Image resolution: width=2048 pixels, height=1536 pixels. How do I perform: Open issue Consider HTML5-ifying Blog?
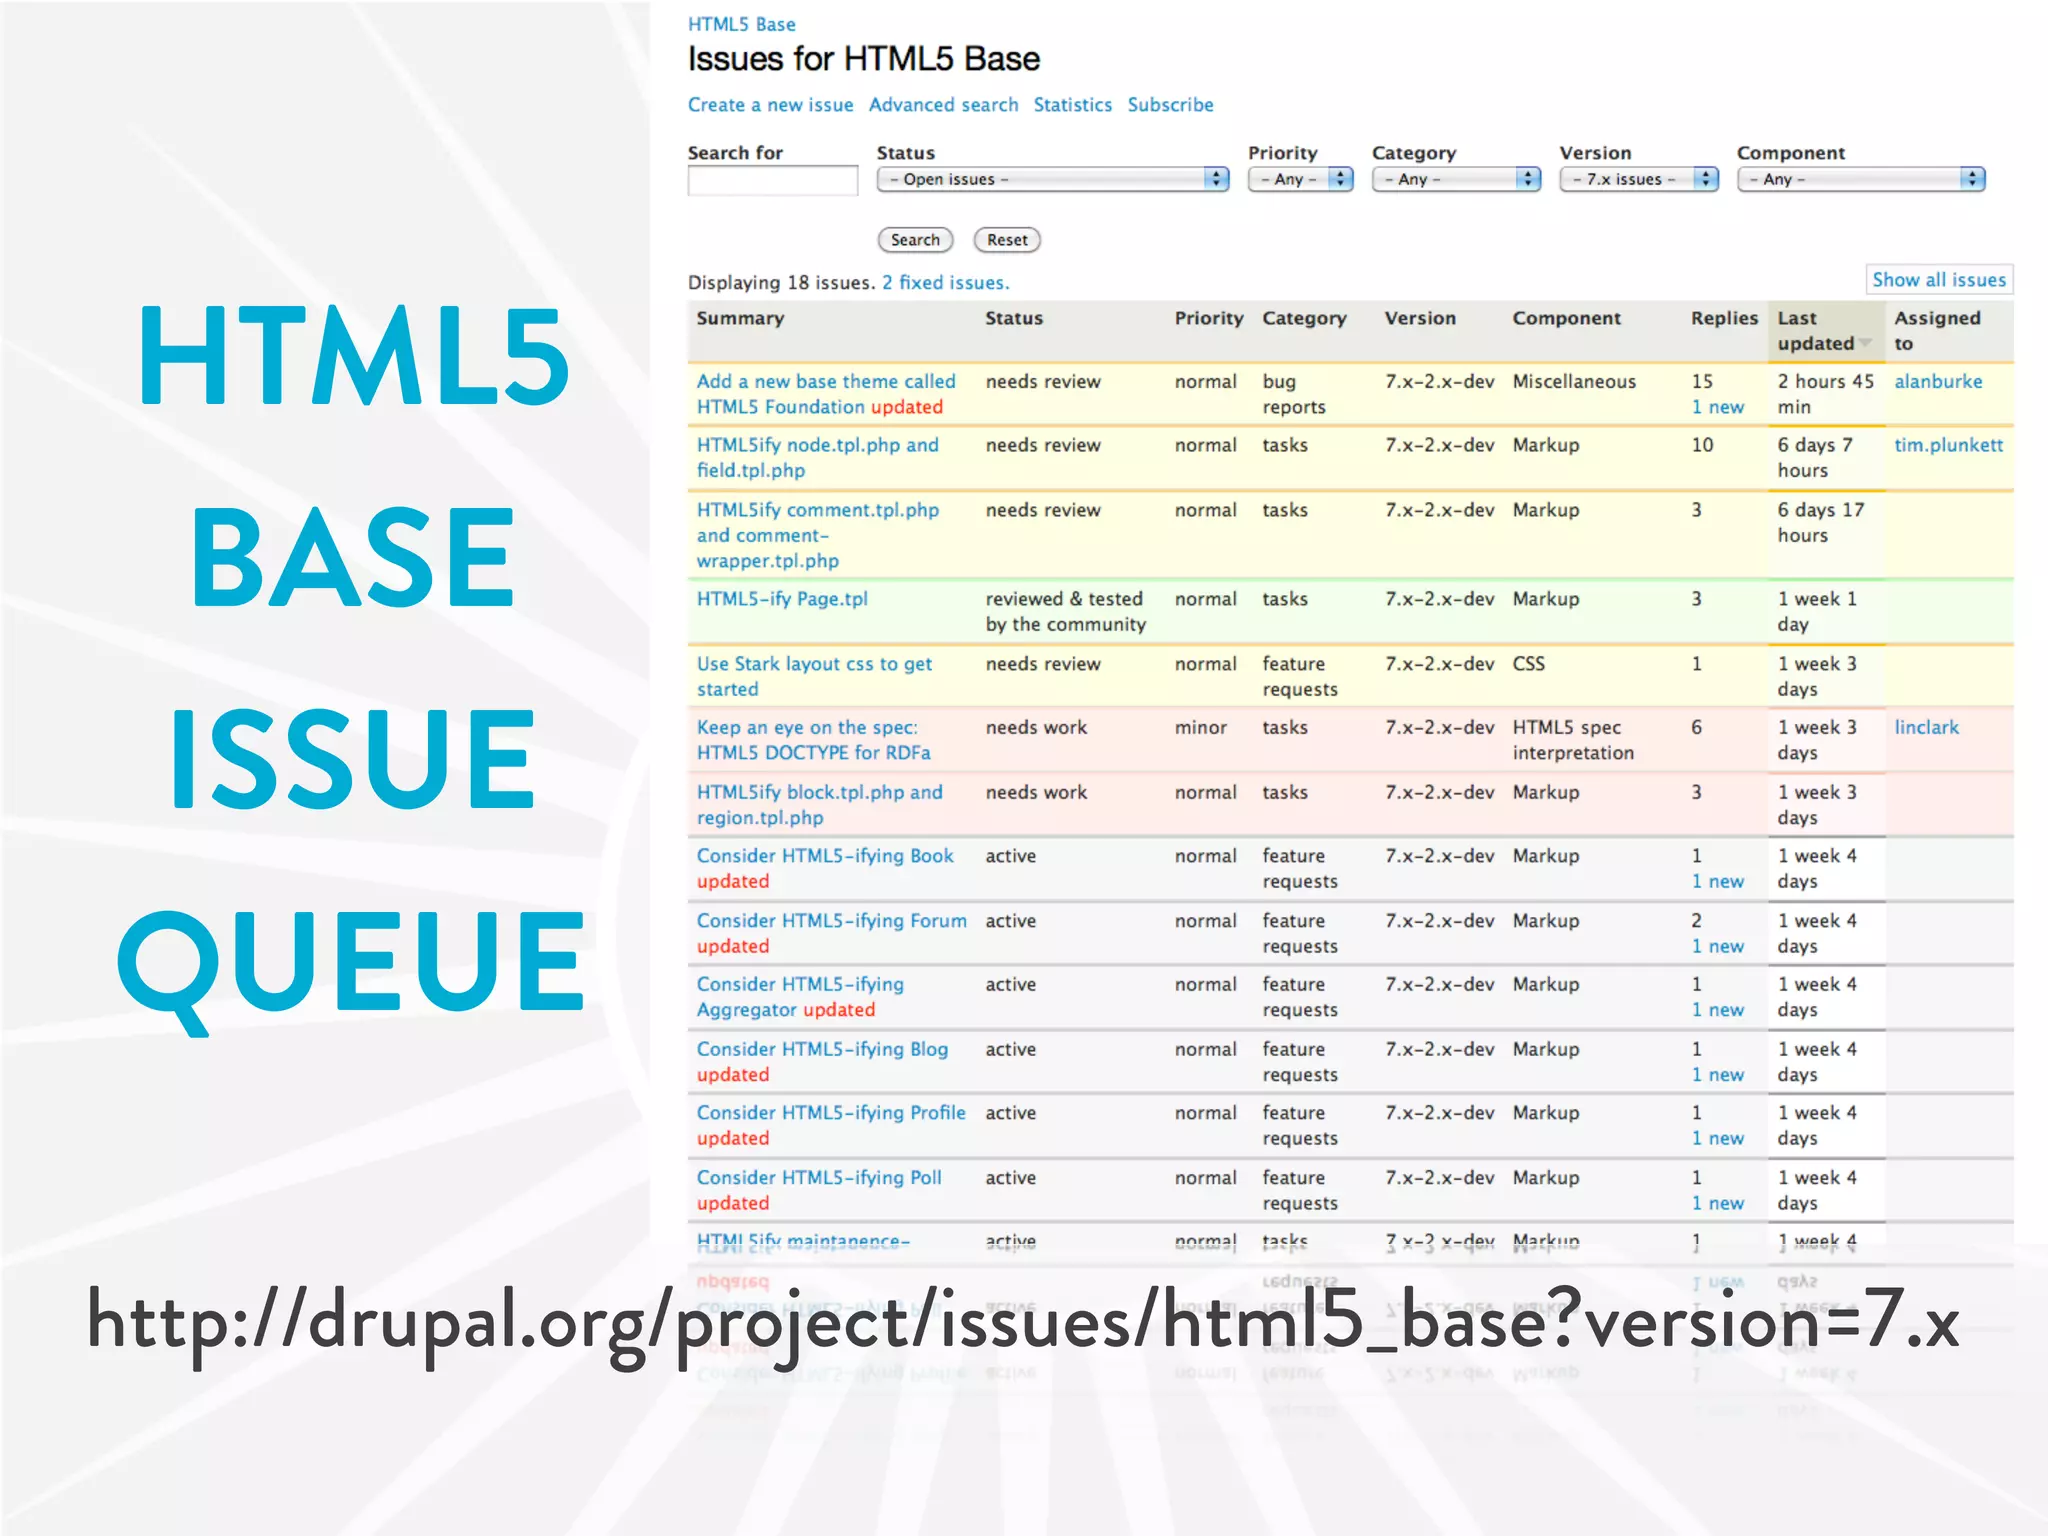822,1049
